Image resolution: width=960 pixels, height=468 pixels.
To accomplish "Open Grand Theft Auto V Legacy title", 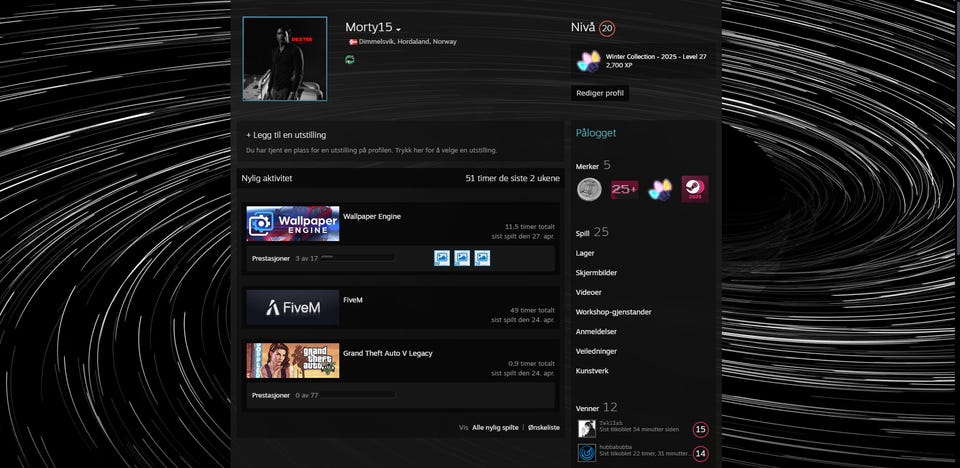I will tap(388, 353).
